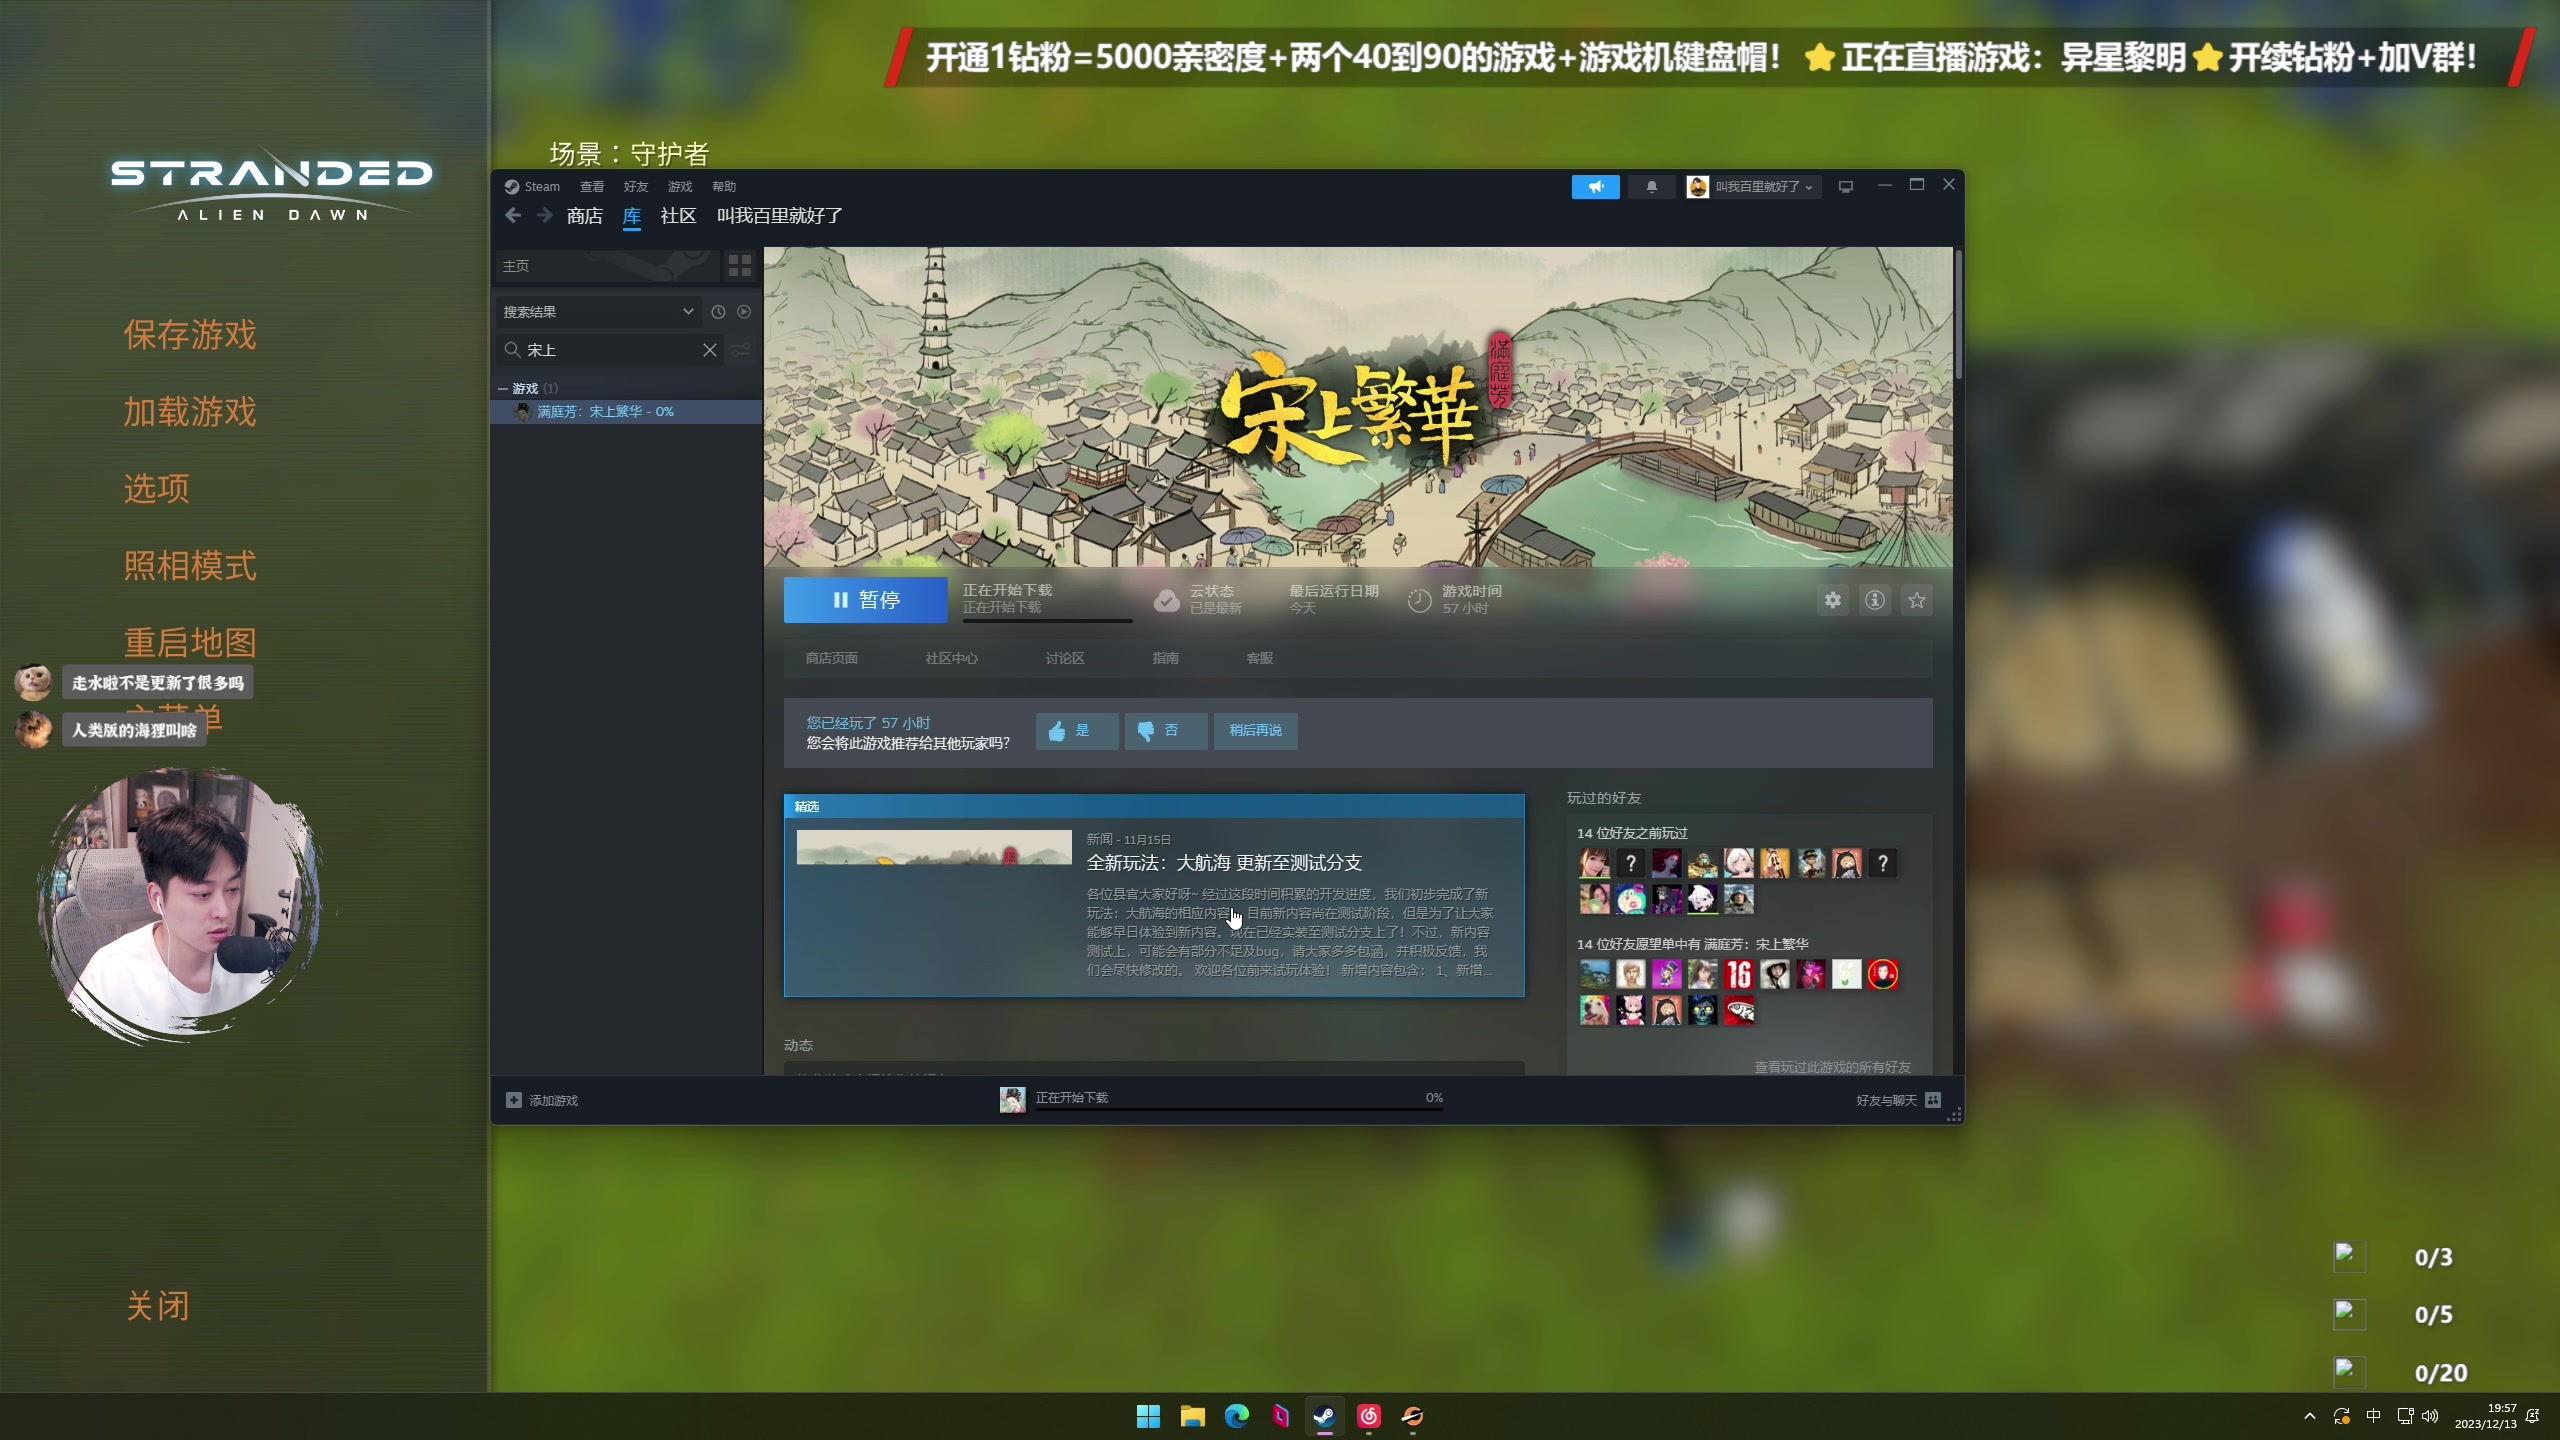Screen dimensions: 2560x1440
Task: Open the 叫我百里就好了 profile tab
Action: pyautogui.click(x=780, y=216)
